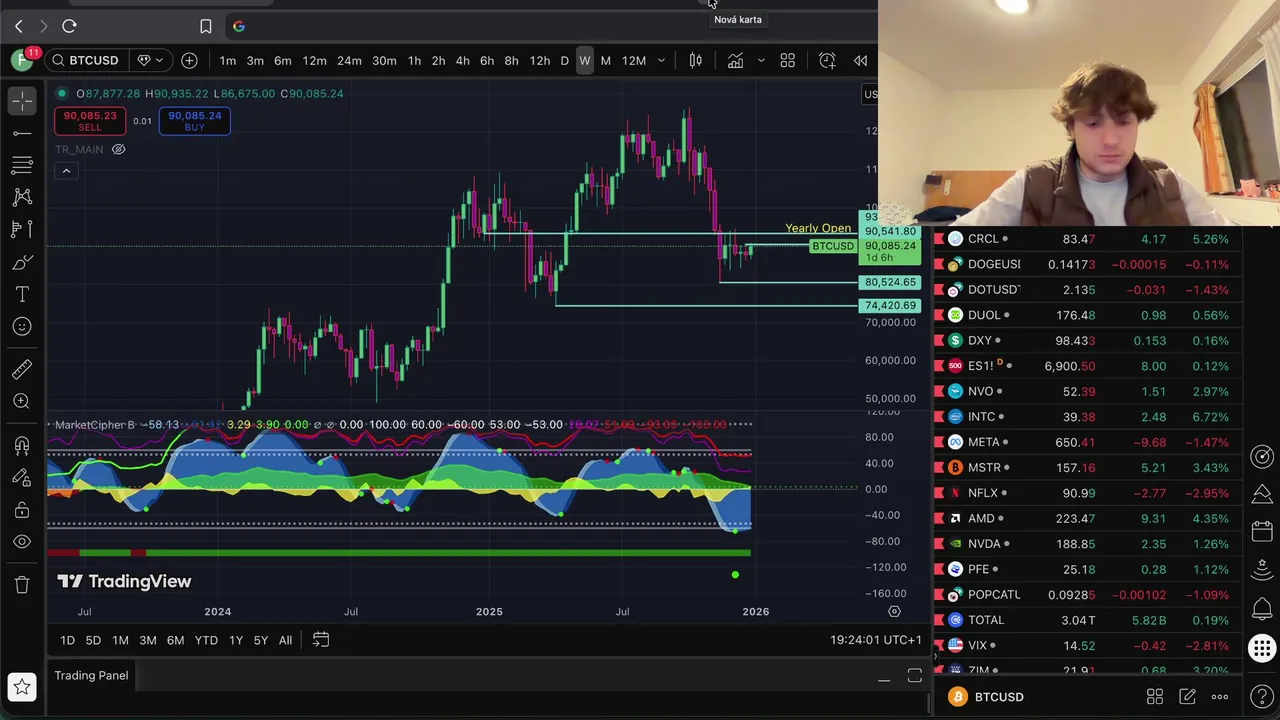Viewport: 1280px width, 720px height.
Task: Open the Fibonacci tools in left toolbar
Action: pyautogui.click(x=22, y=165)
